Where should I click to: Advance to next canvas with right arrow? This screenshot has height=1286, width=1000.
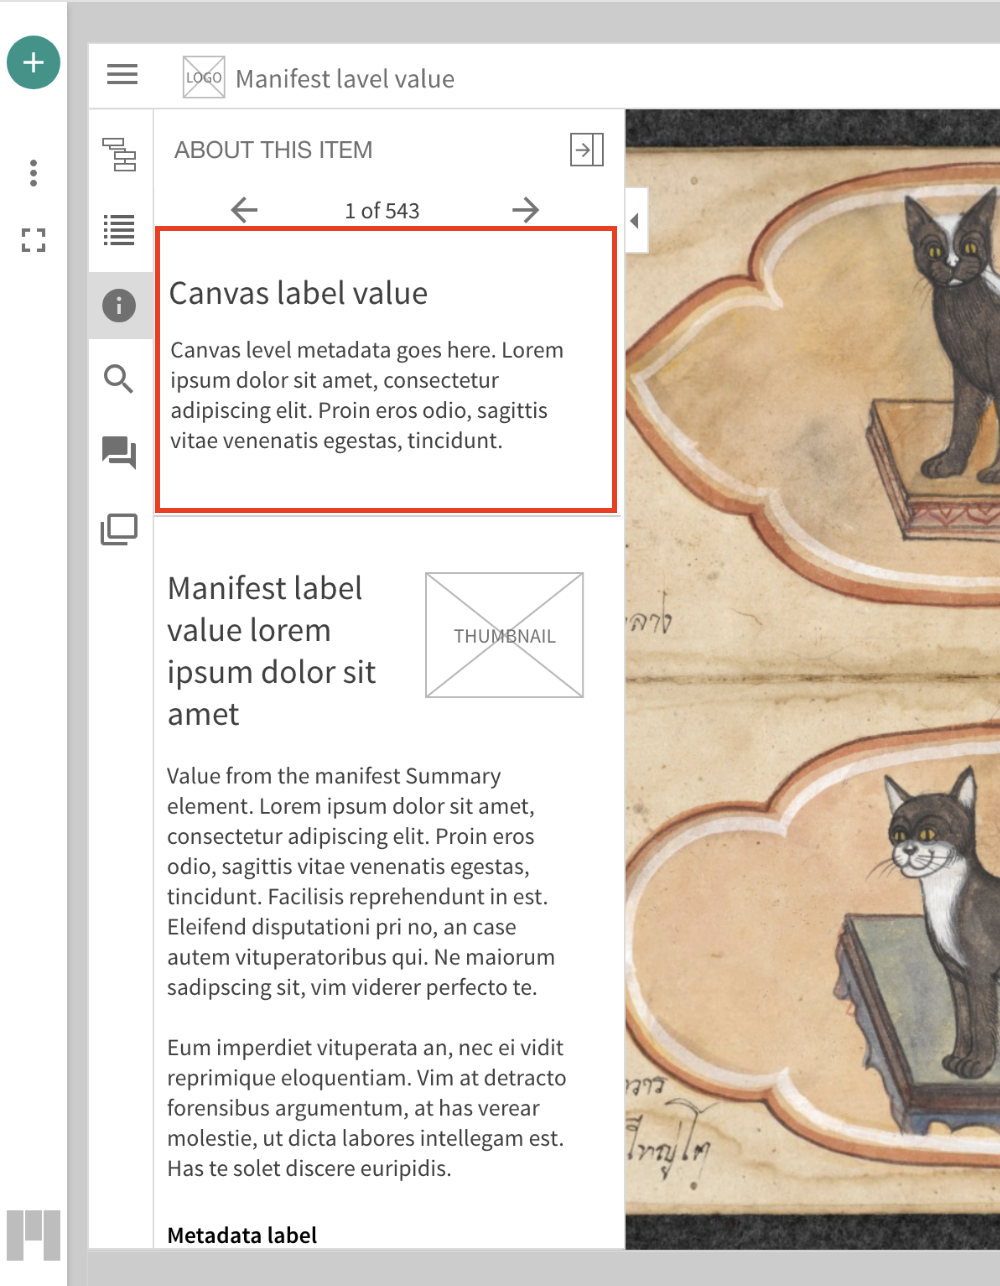pos(524,210)
